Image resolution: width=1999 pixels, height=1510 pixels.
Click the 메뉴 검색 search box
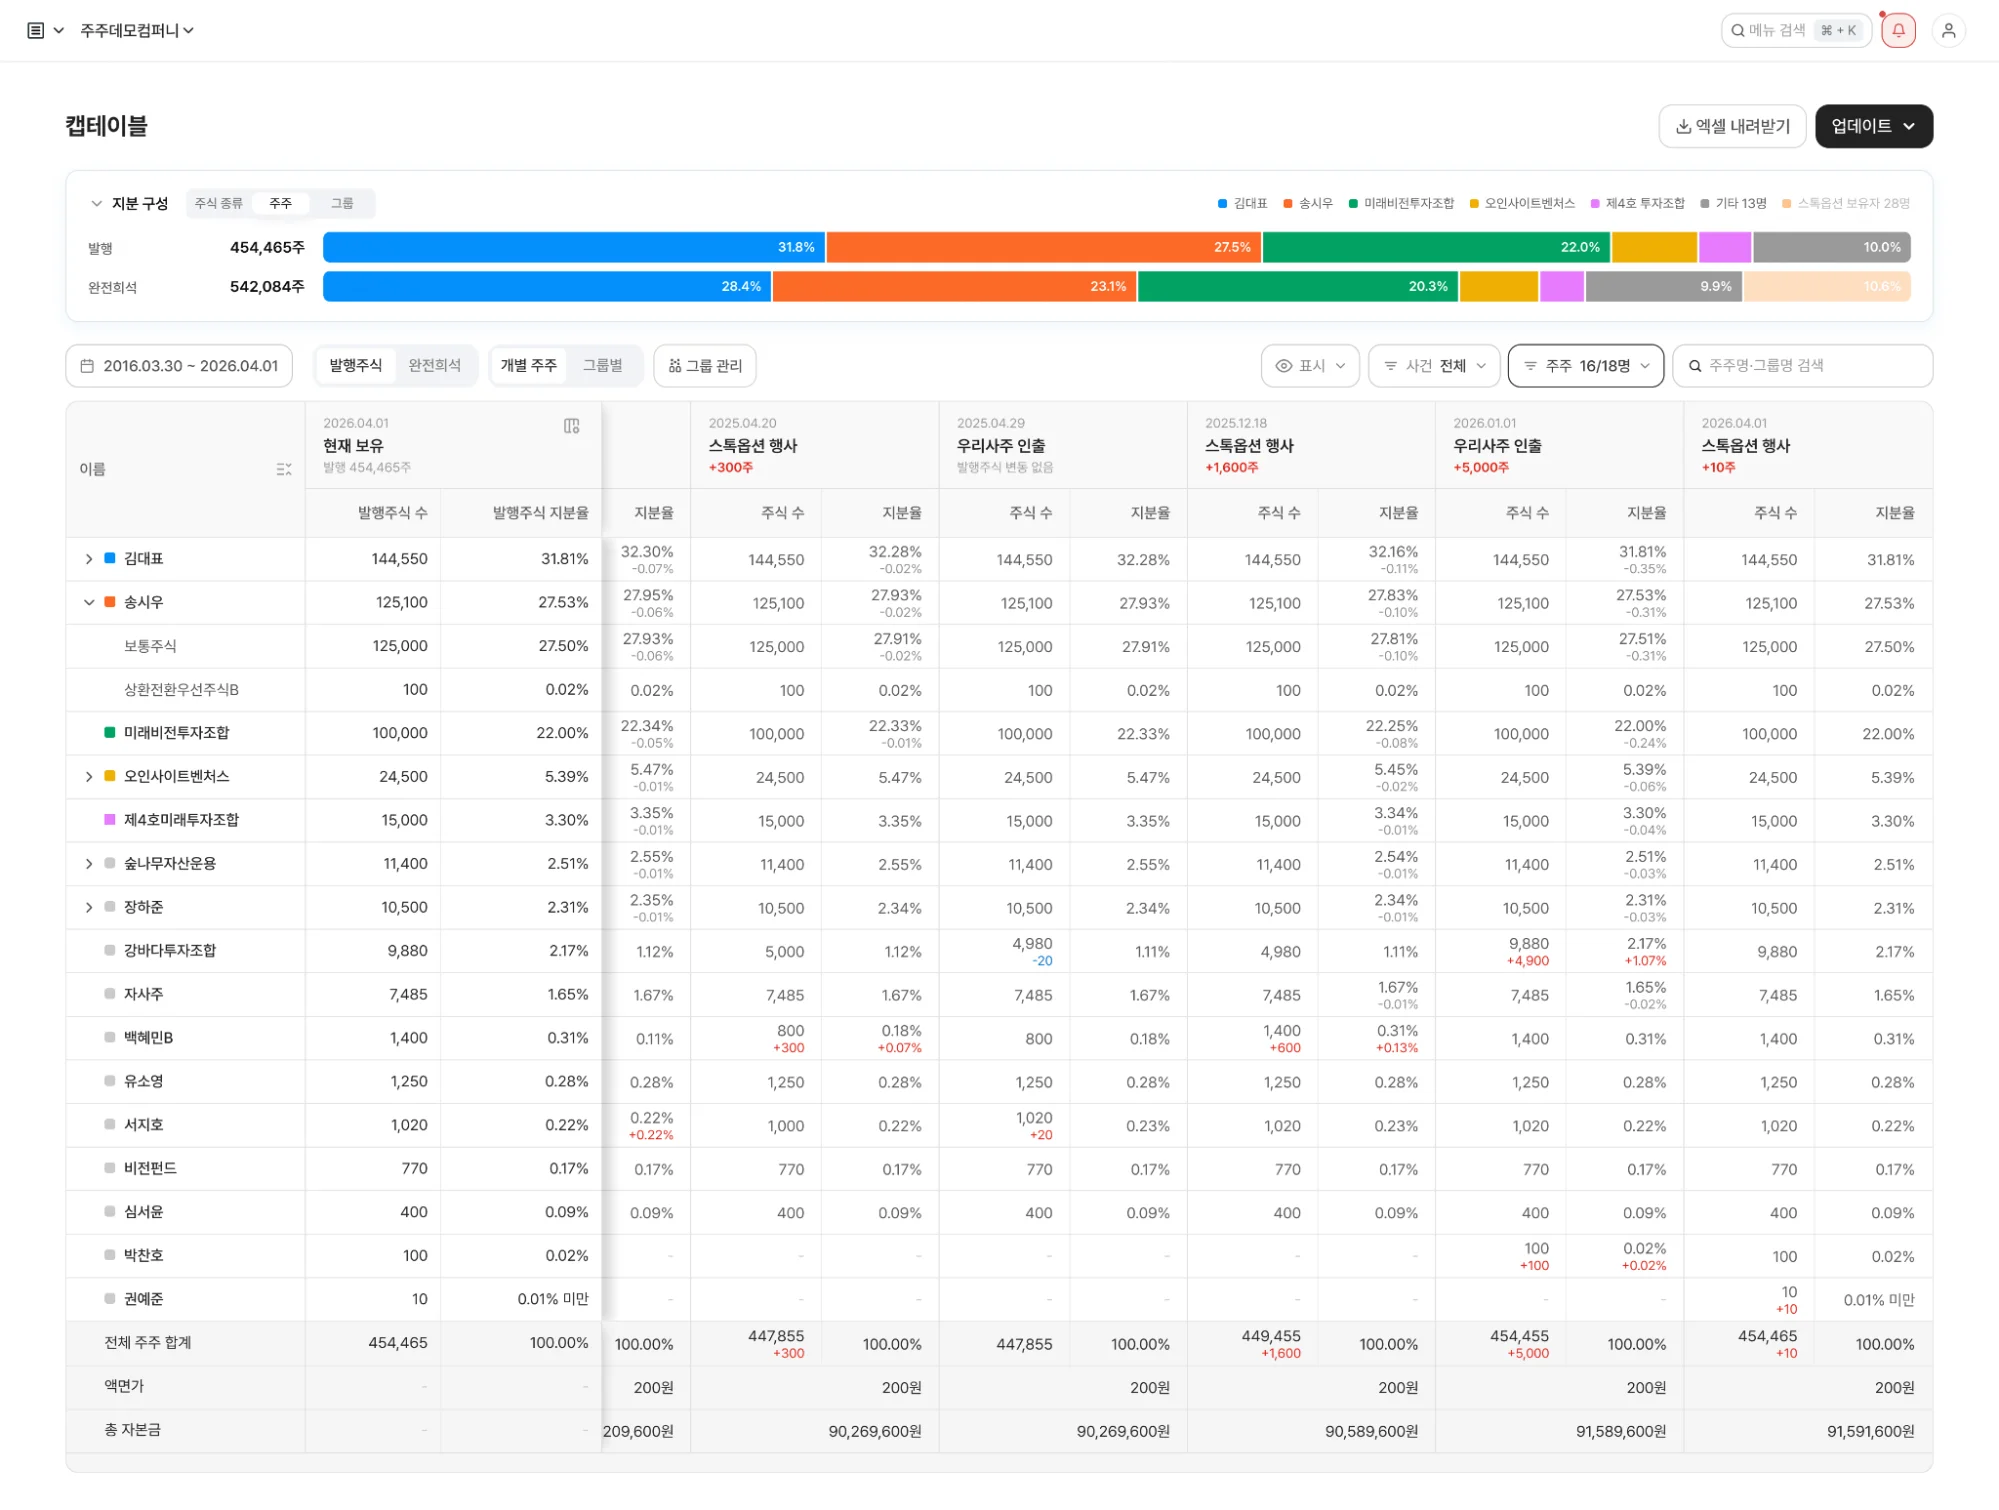point(1795,31)
